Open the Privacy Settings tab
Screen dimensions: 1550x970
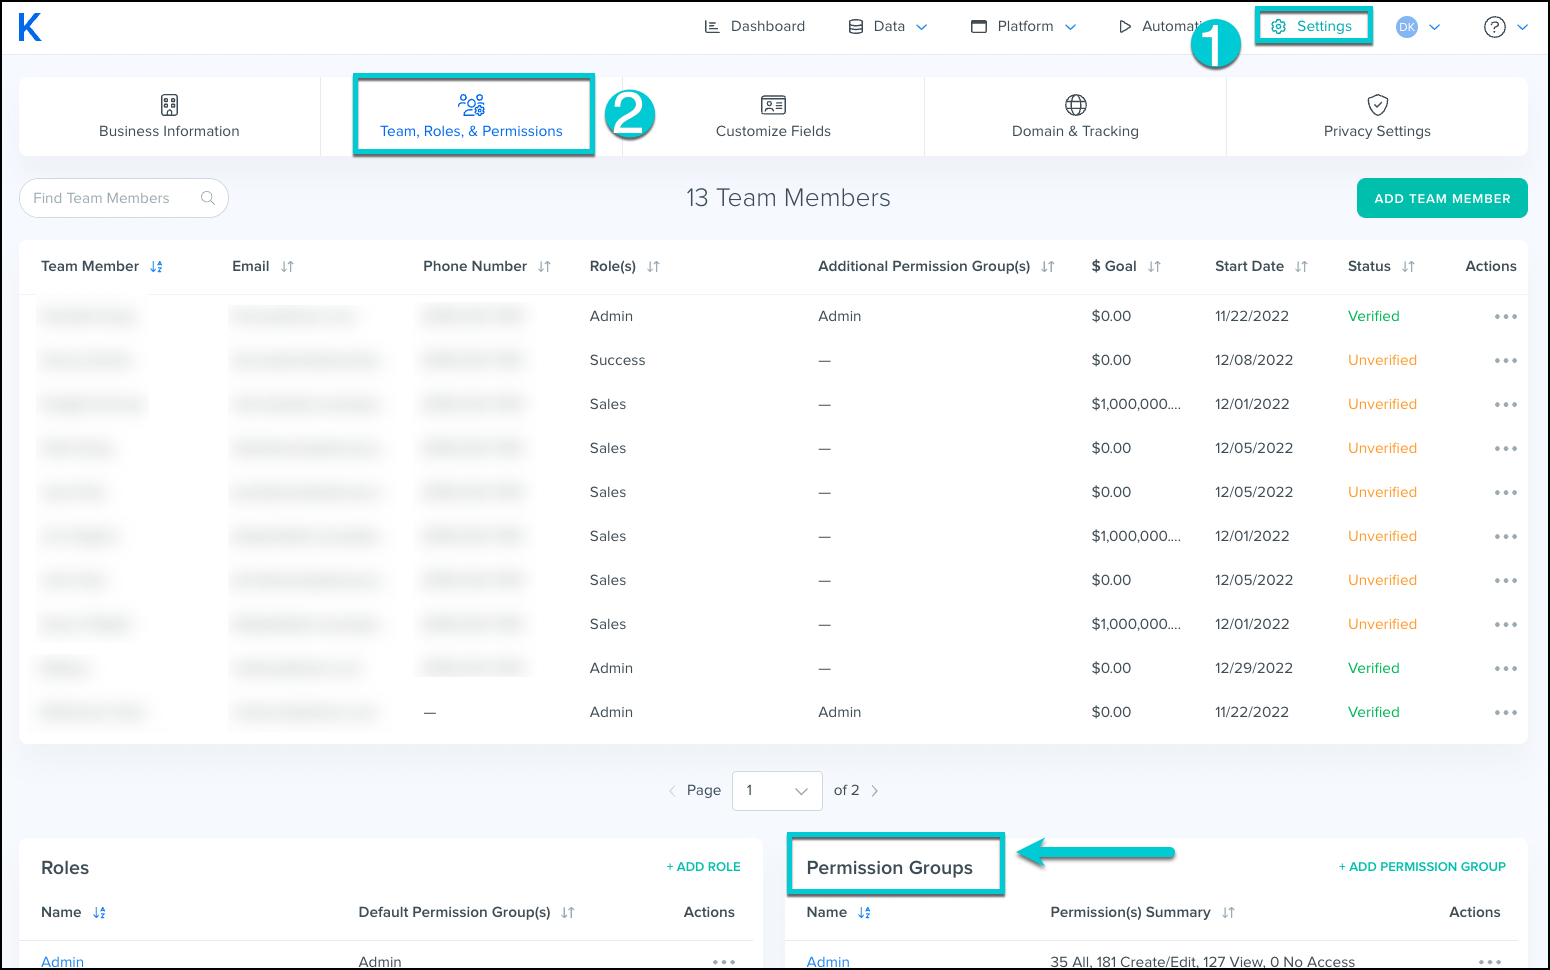pyautogui.click(x=1377, y=117)
